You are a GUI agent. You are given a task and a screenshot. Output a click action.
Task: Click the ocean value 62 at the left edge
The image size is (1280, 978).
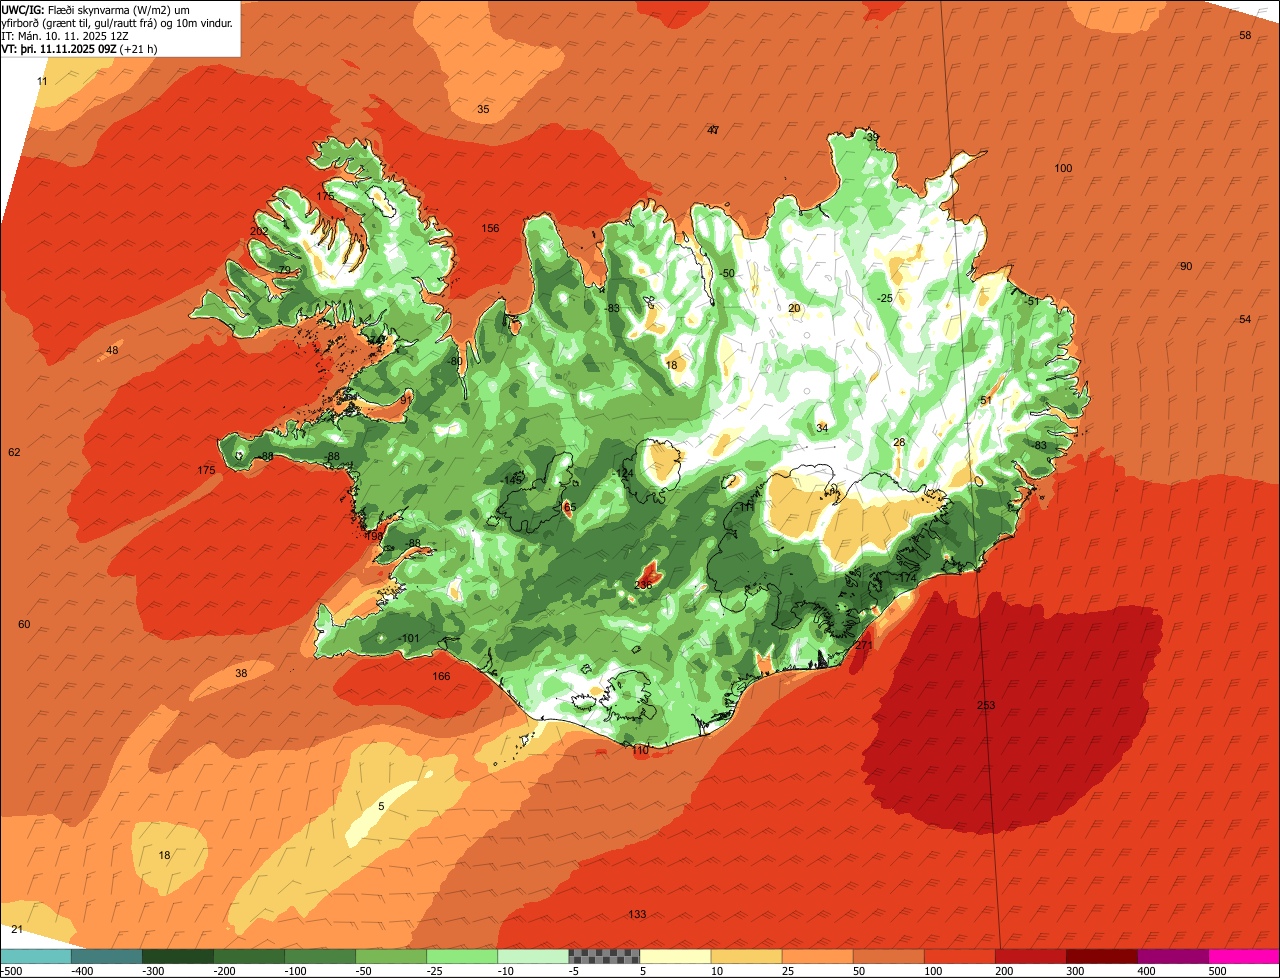click(x=14, y=453)
